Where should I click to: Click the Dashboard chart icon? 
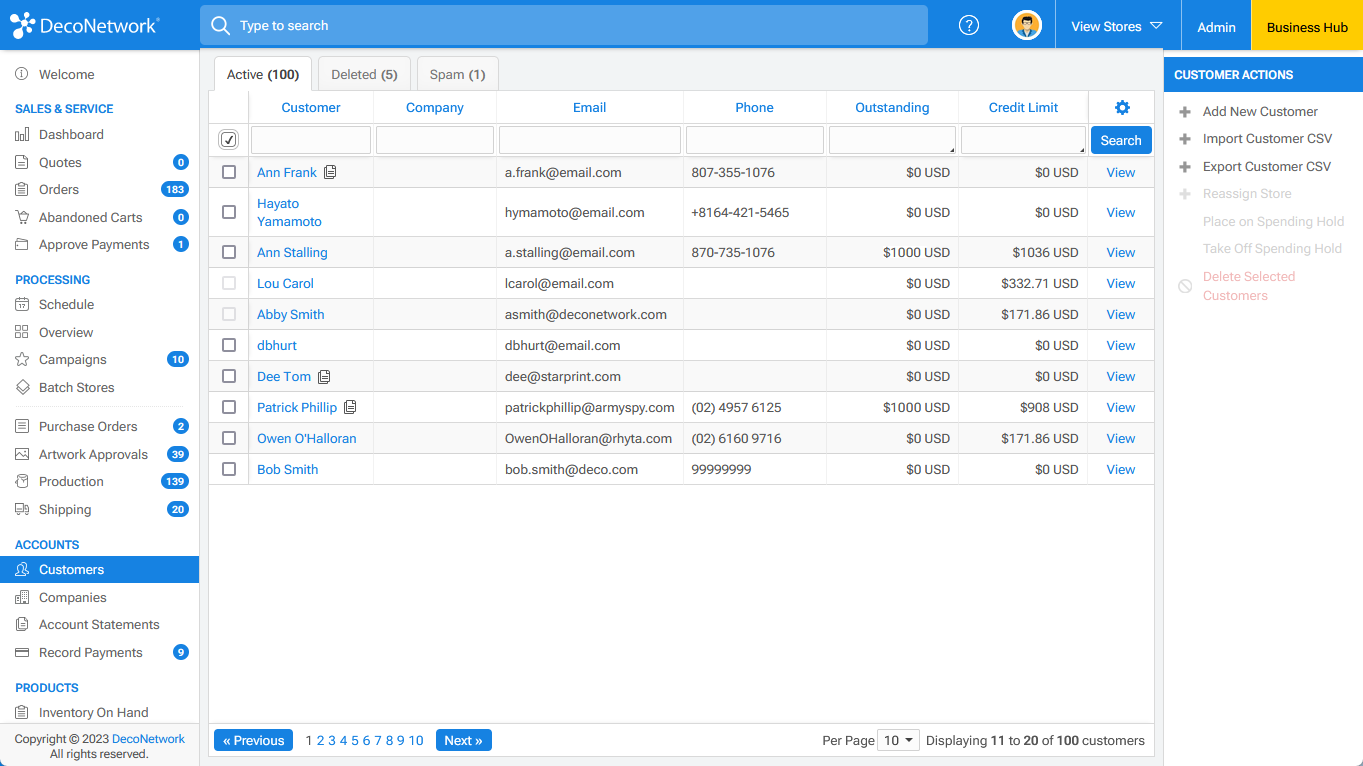22,134
